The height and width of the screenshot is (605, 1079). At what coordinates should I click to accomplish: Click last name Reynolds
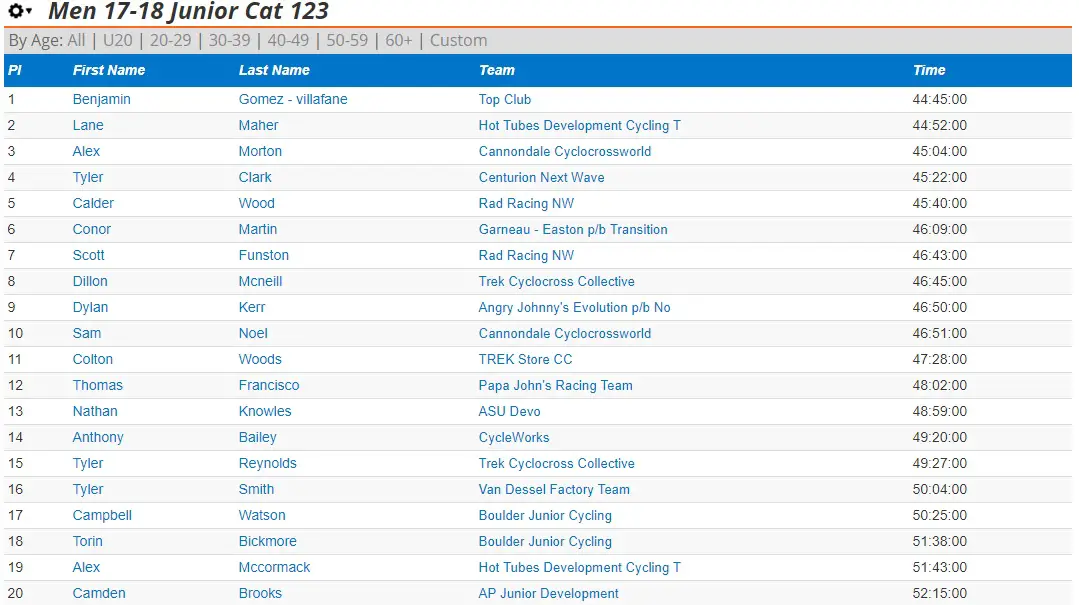pos(268,464)
